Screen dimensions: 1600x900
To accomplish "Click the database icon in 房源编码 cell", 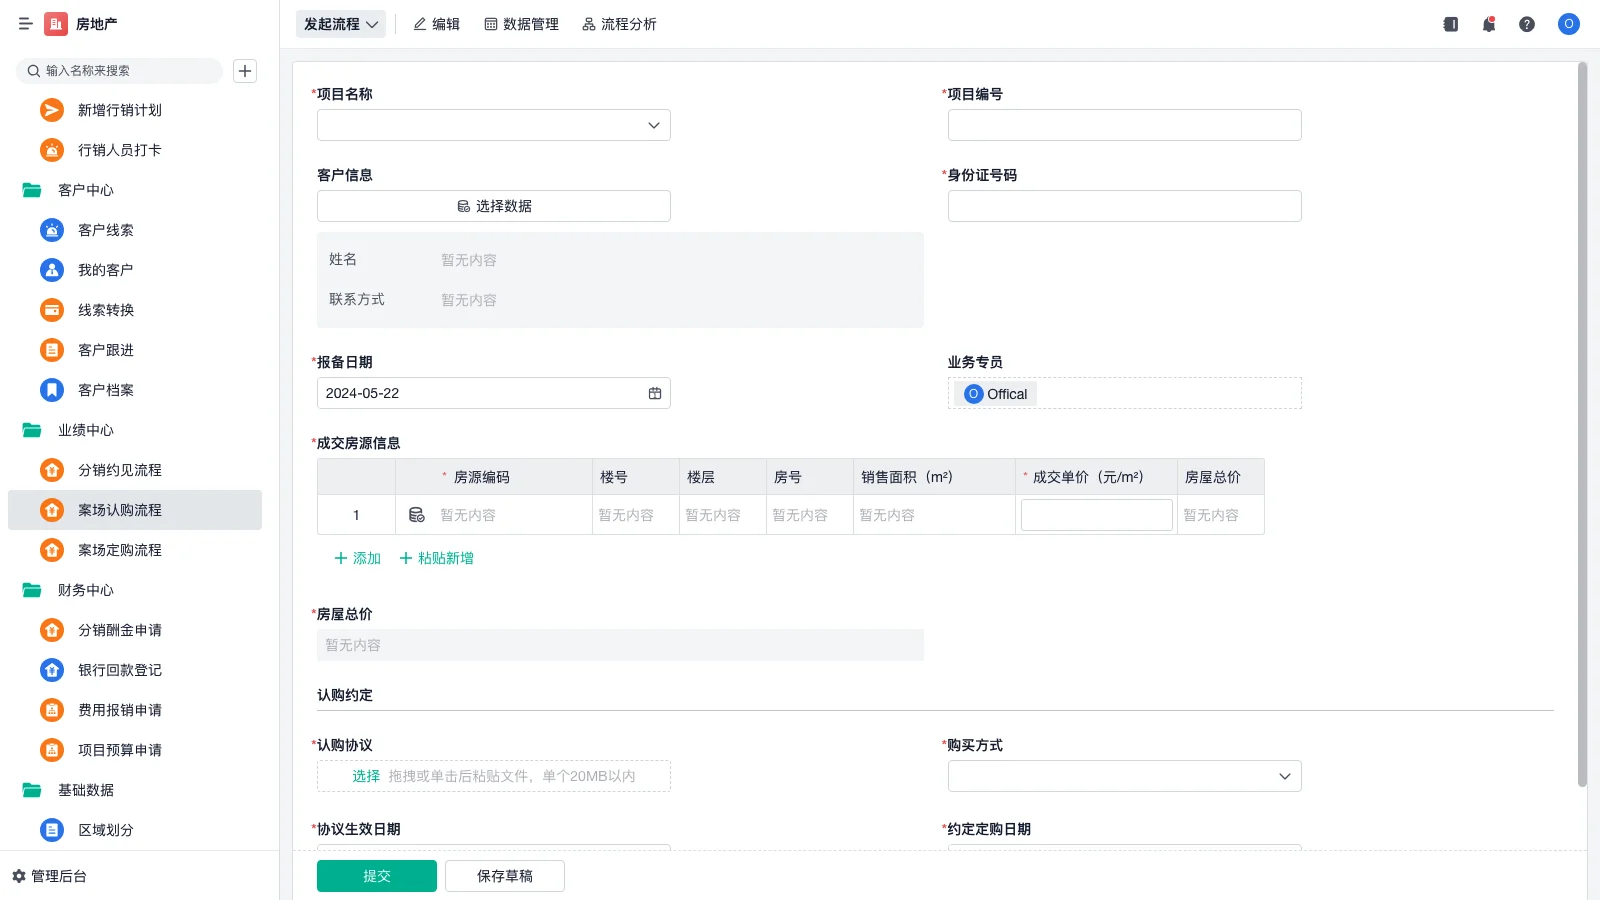I will pos(417,515).
